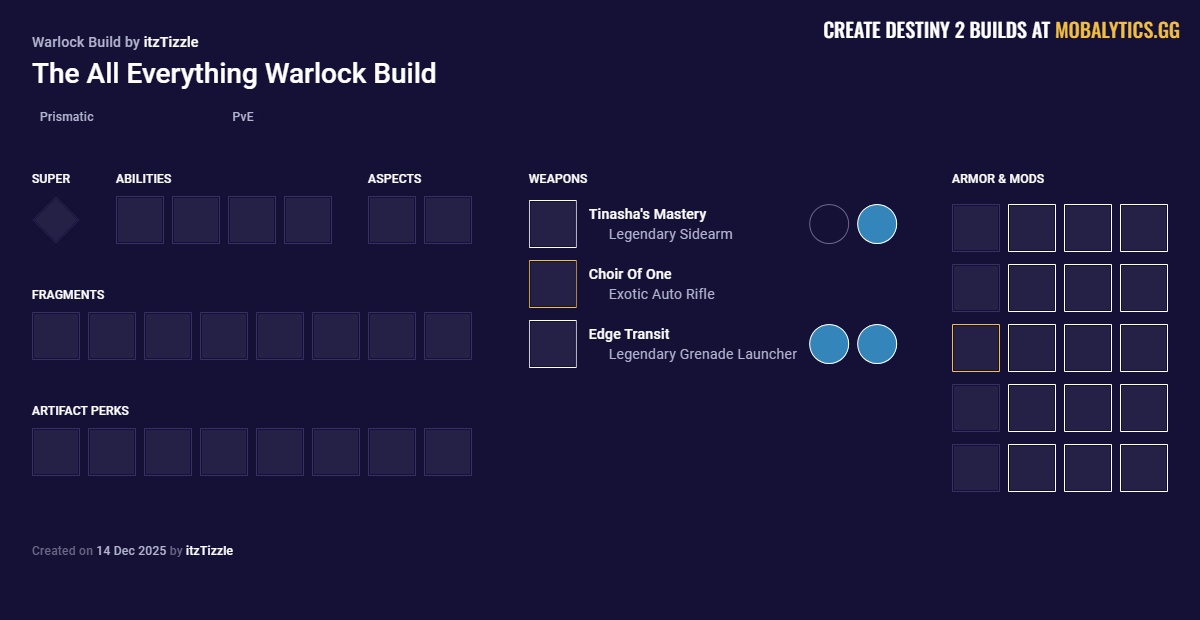Select the Super diamond slot

click(55, 220)
